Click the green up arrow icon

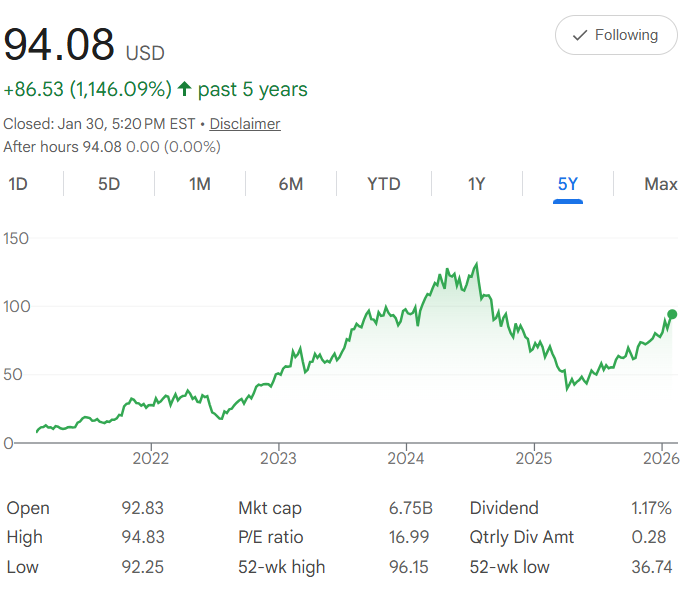click(184, 89)
